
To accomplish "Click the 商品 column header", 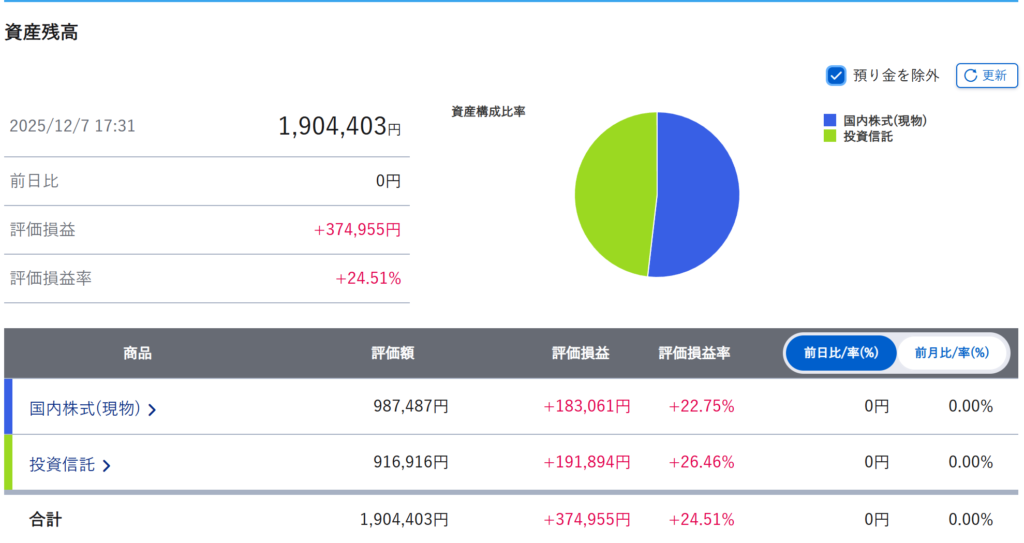I will click(137, 353).
